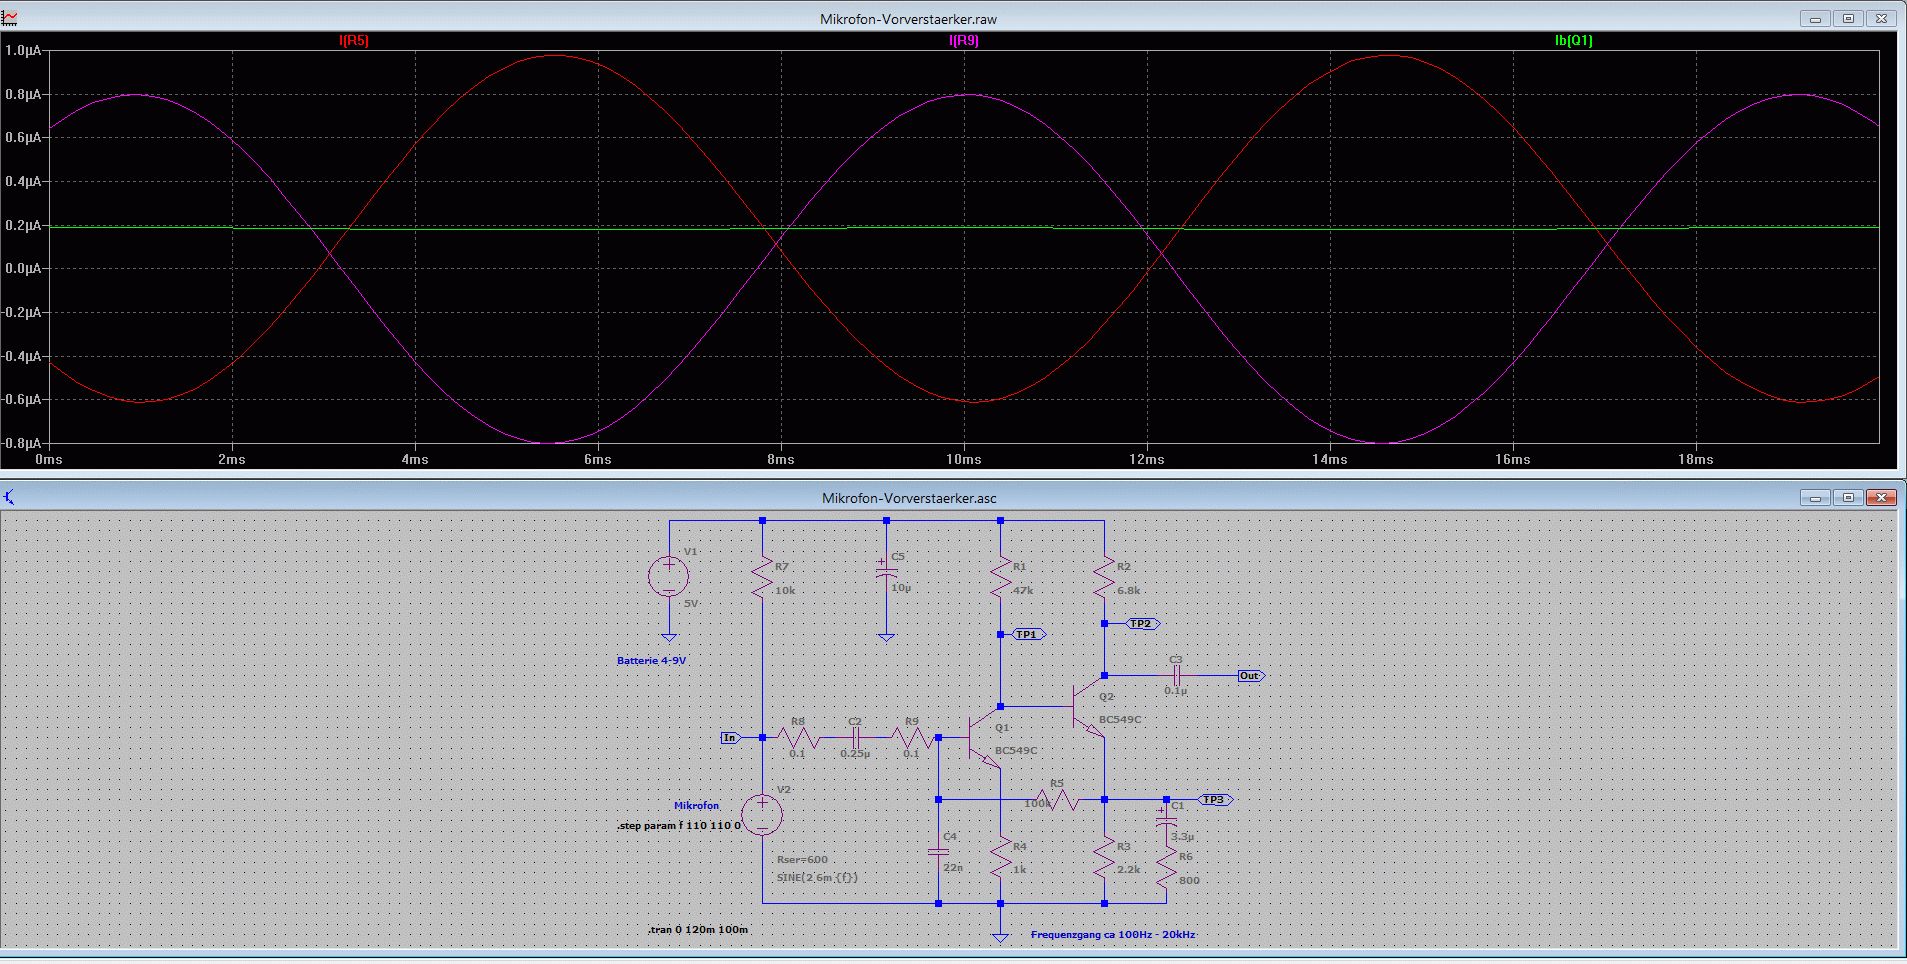Select the R5 100k feedback resistor

click(x=1058, y=800)
